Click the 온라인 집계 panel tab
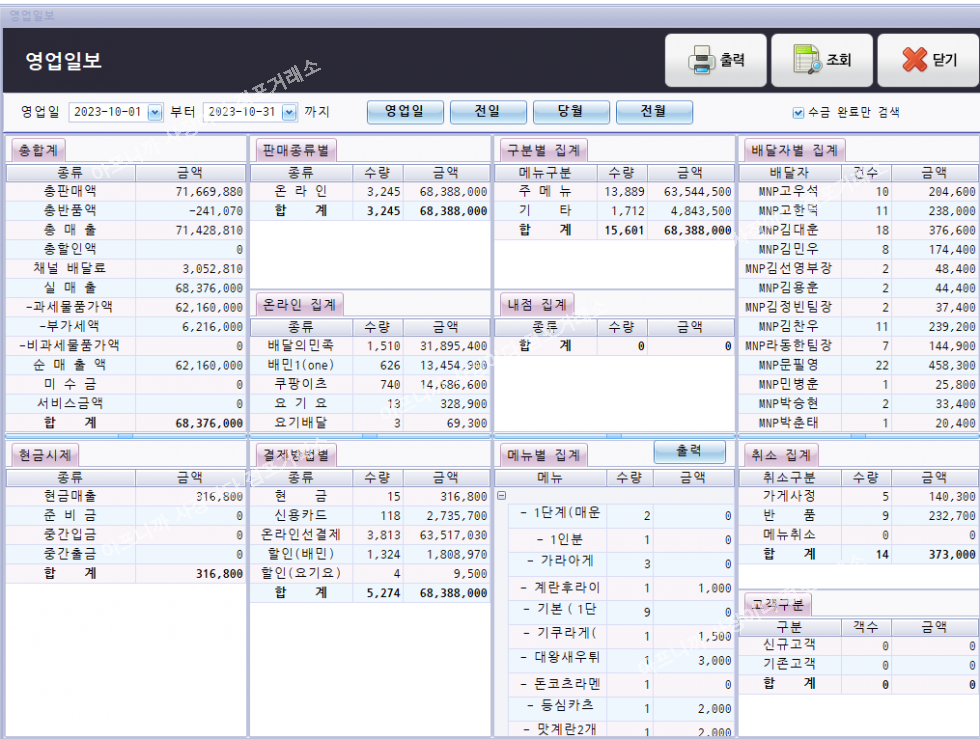This screenshot has width=980, height=739. click(x=300, y=304)
